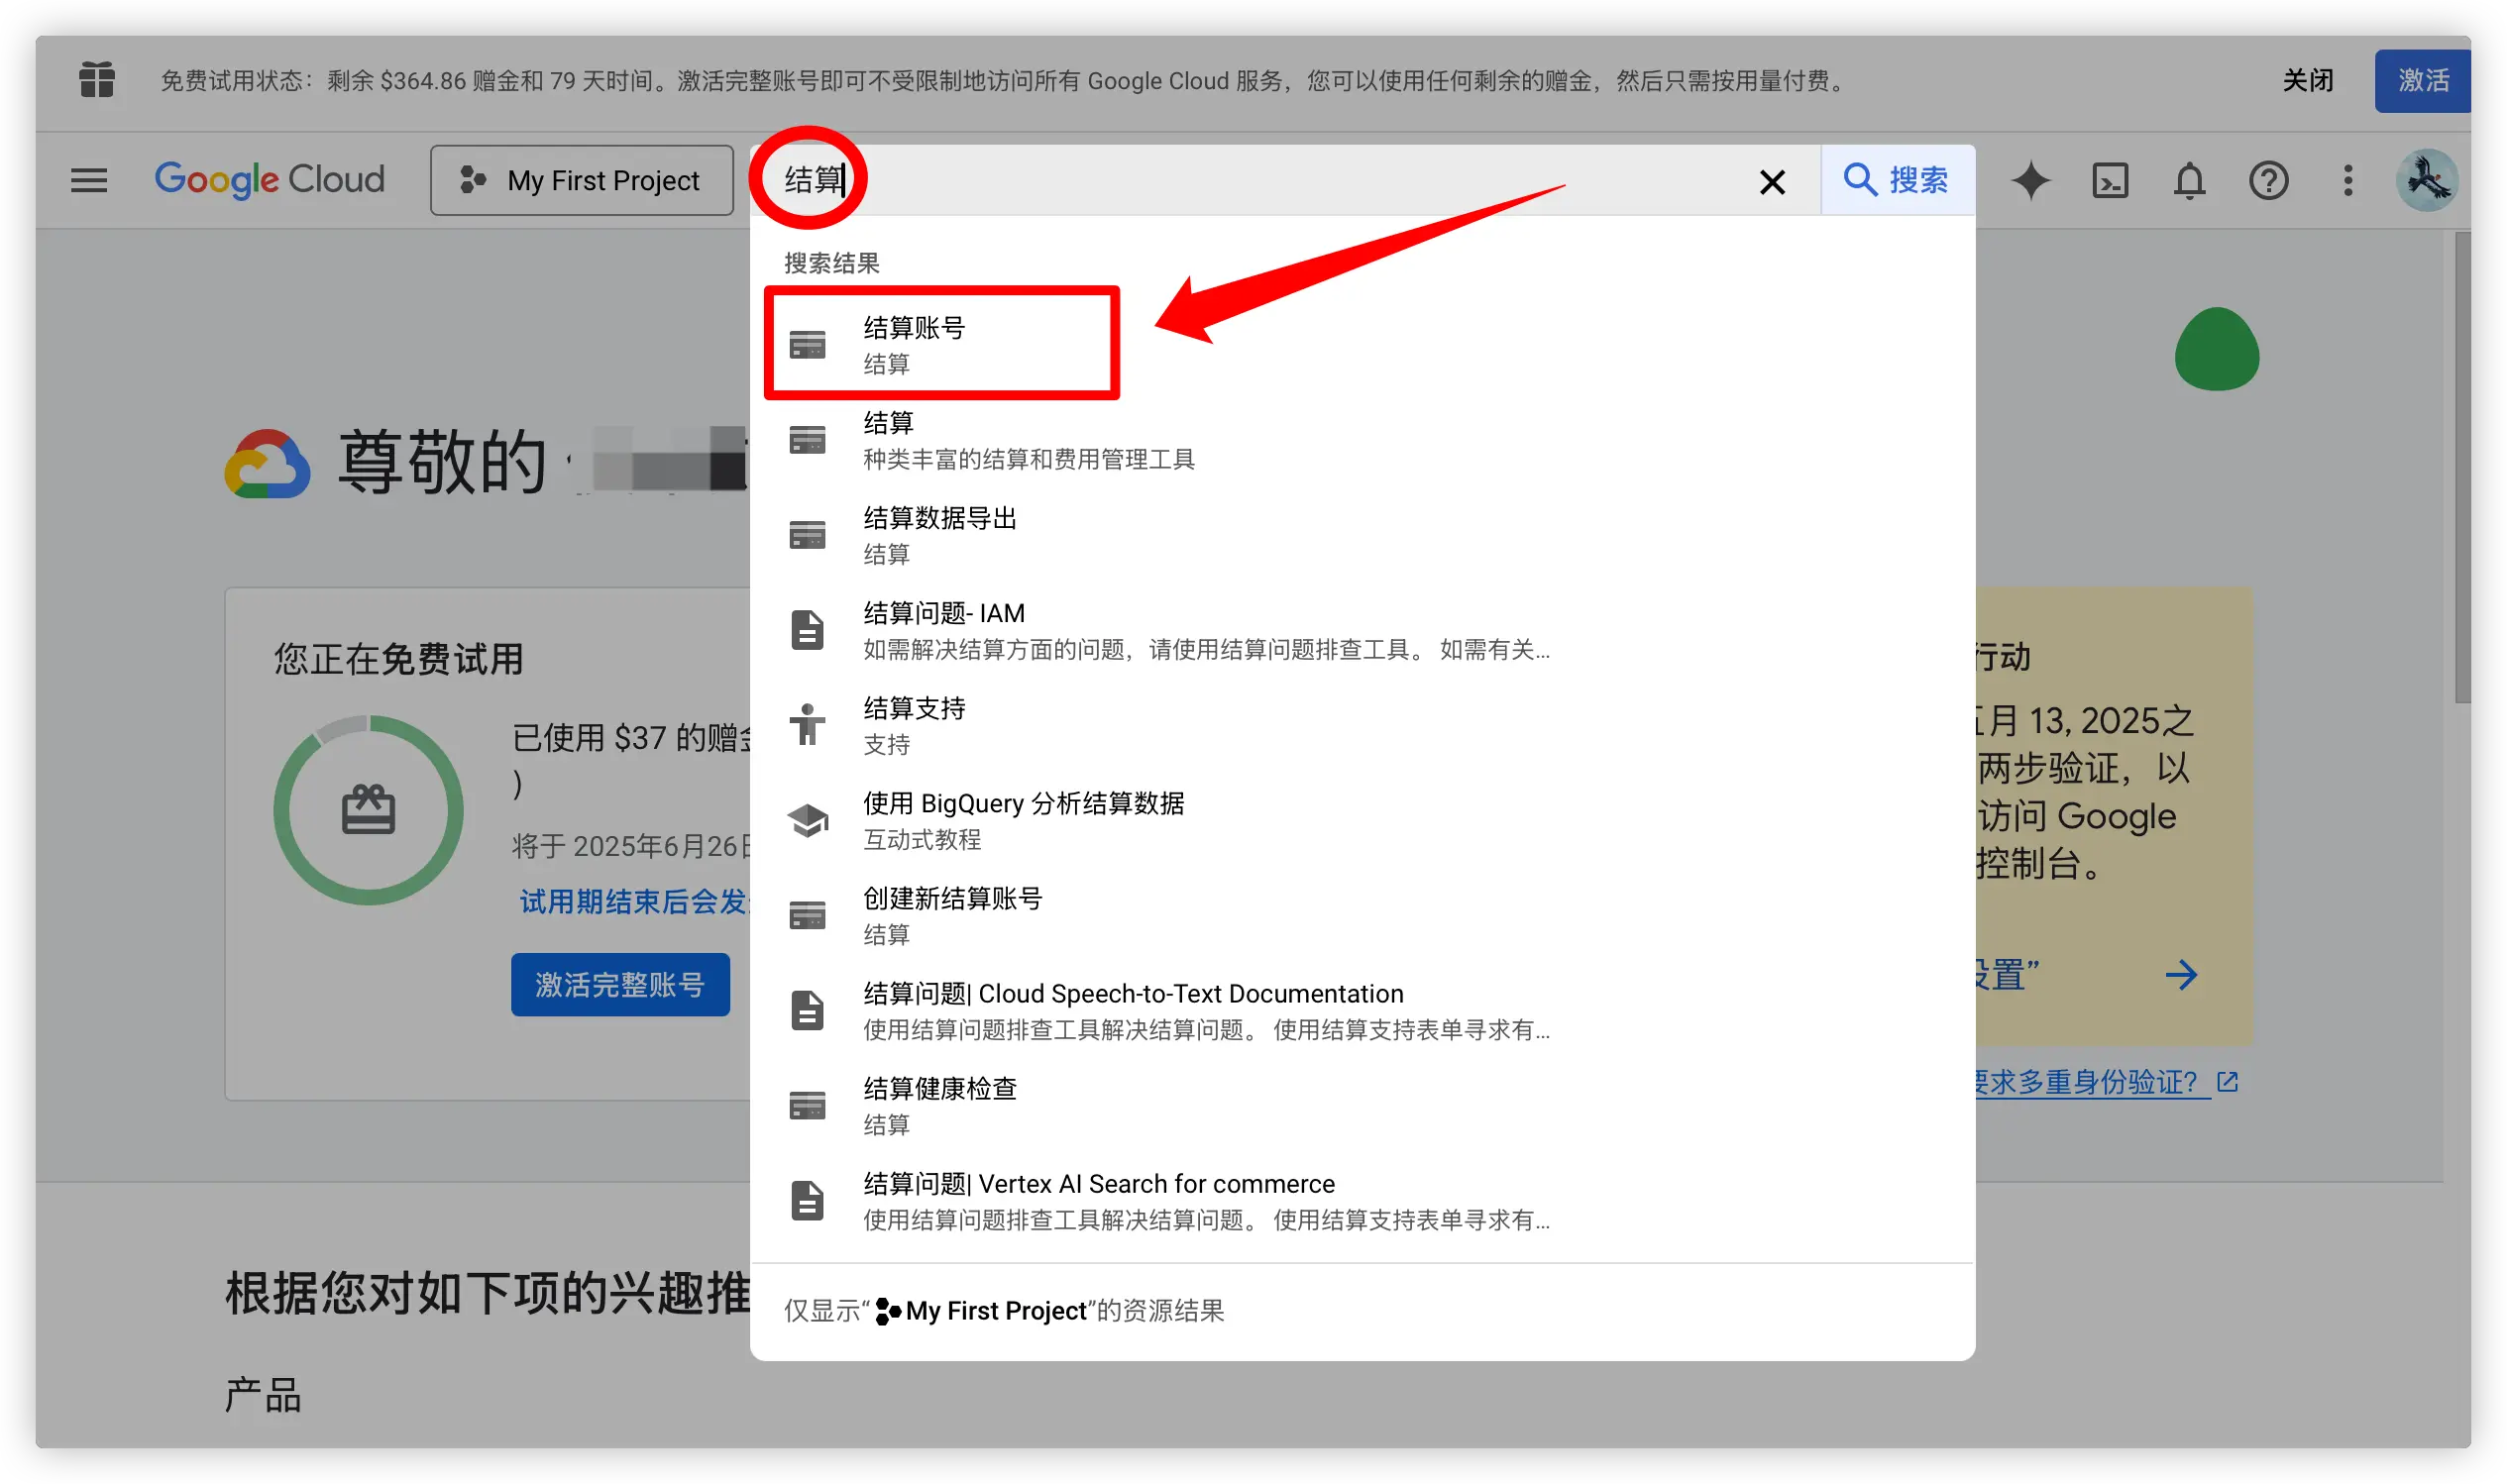Image resolution: width=2507 pixels, height=1484 pixels.
Task: Select the 结算 cost management result
Action: pos(1362,440)
